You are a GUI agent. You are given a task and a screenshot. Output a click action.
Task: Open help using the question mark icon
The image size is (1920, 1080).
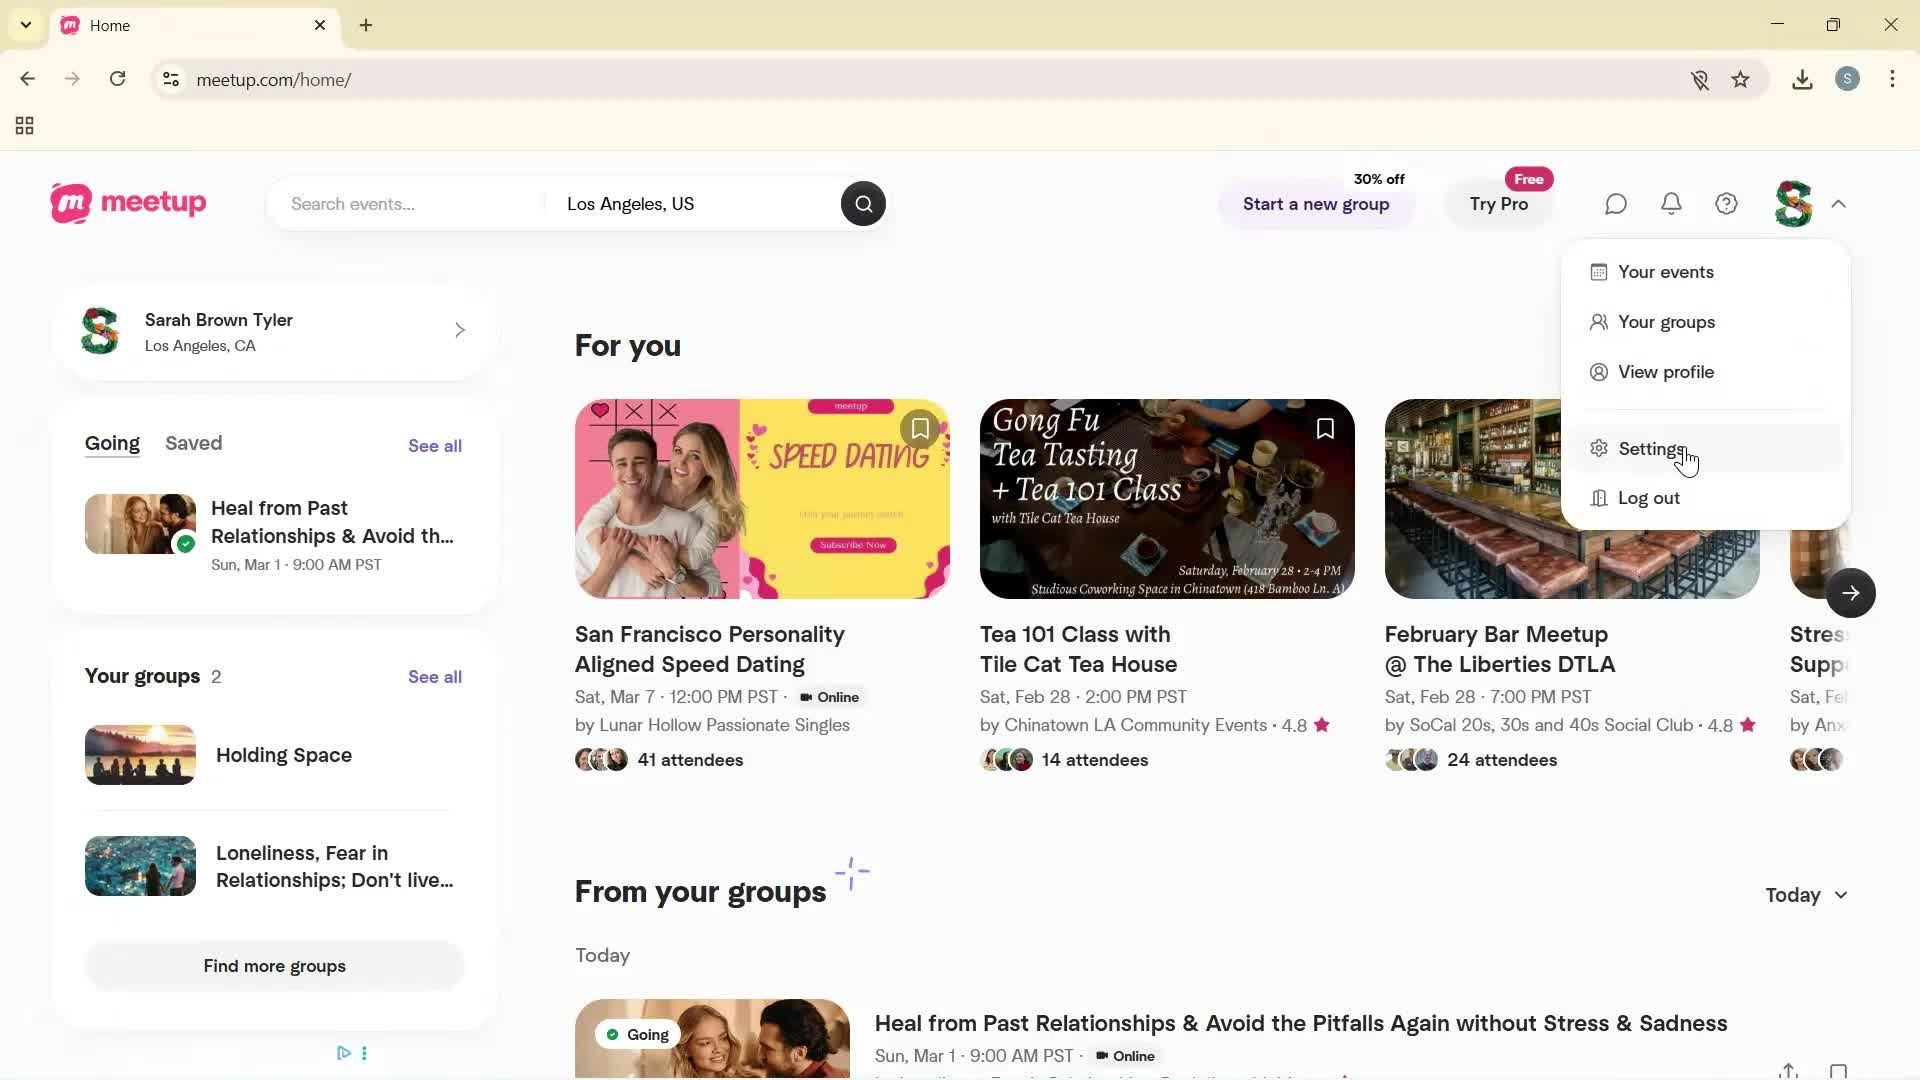point(1726,203)
